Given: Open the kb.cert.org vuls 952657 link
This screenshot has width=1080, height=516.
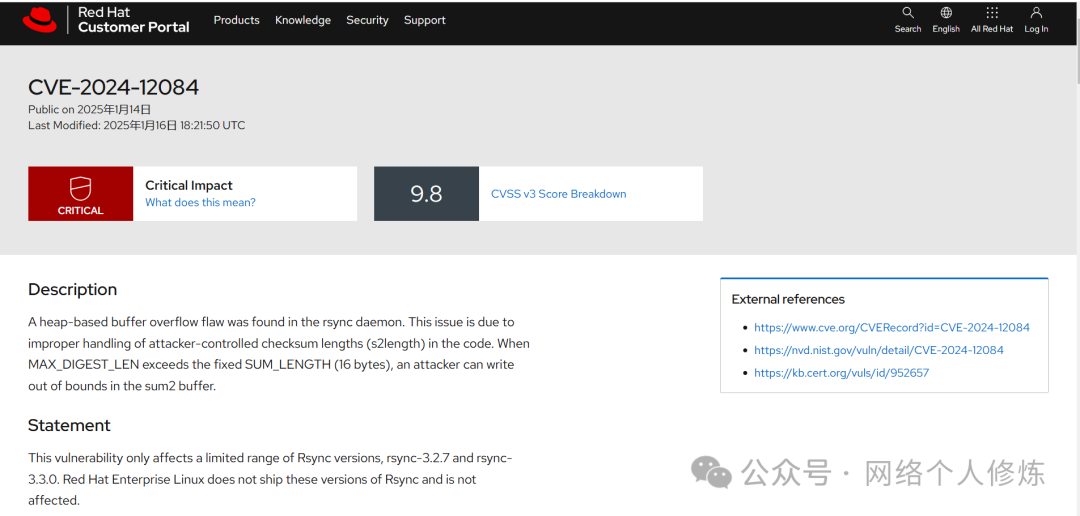Looking at the screenshot, I should [x=842, y=373].
